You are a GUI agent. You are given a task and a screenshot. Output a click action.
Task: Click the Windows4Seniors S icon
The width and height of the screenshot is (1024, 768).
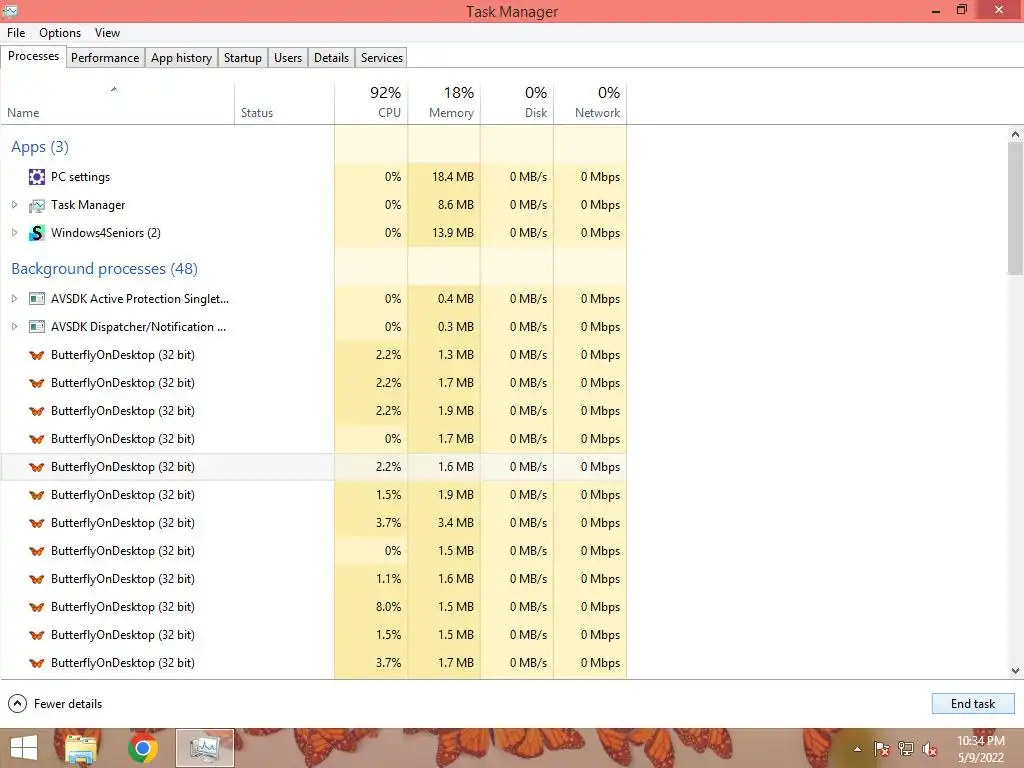(37, 233)
